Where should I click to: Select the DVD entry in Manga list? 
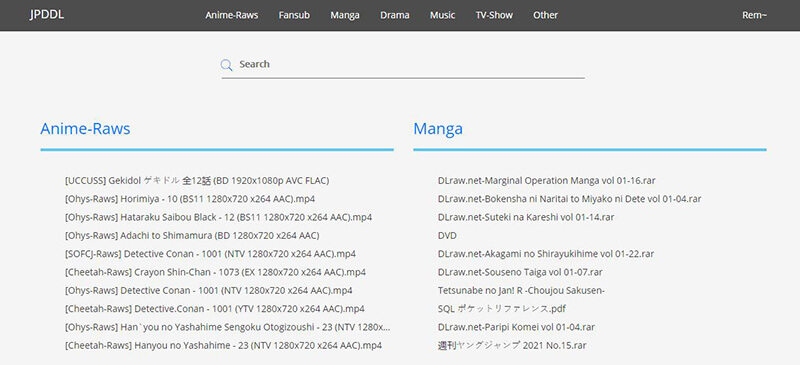click(447, 236)
